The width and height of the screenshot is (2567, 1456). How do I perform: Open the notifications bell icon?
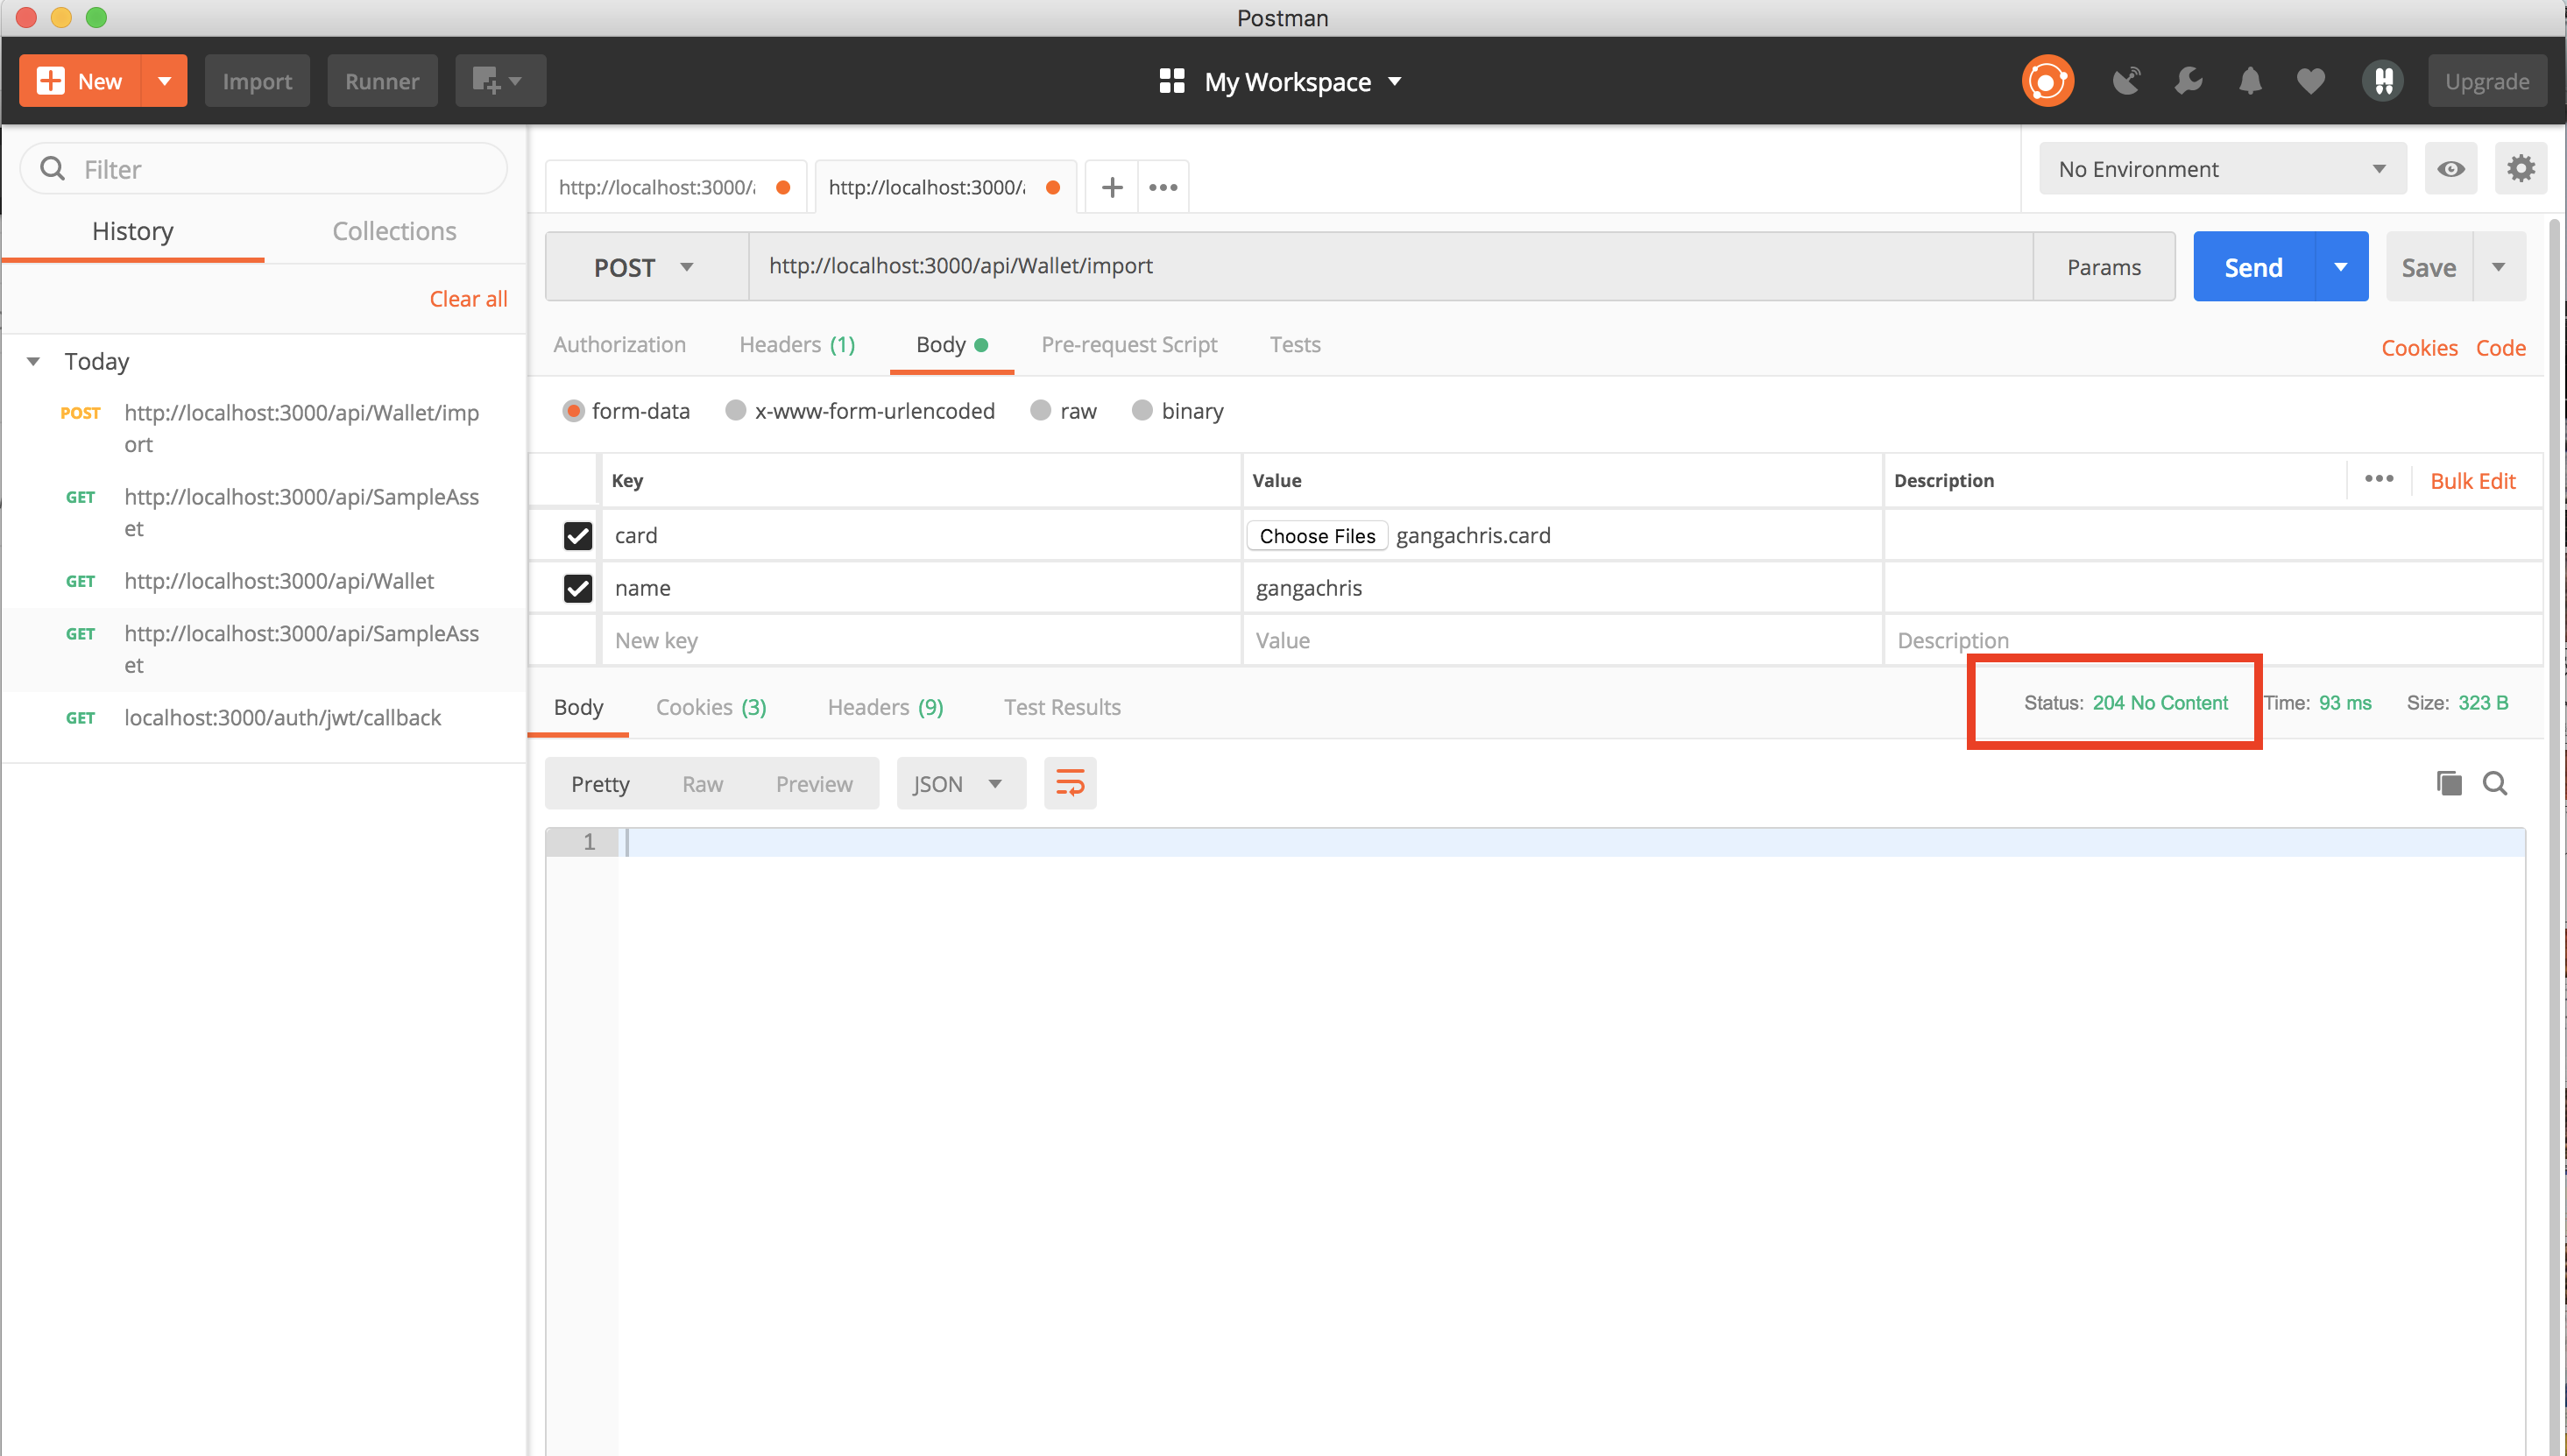(x=2250, y=81)
